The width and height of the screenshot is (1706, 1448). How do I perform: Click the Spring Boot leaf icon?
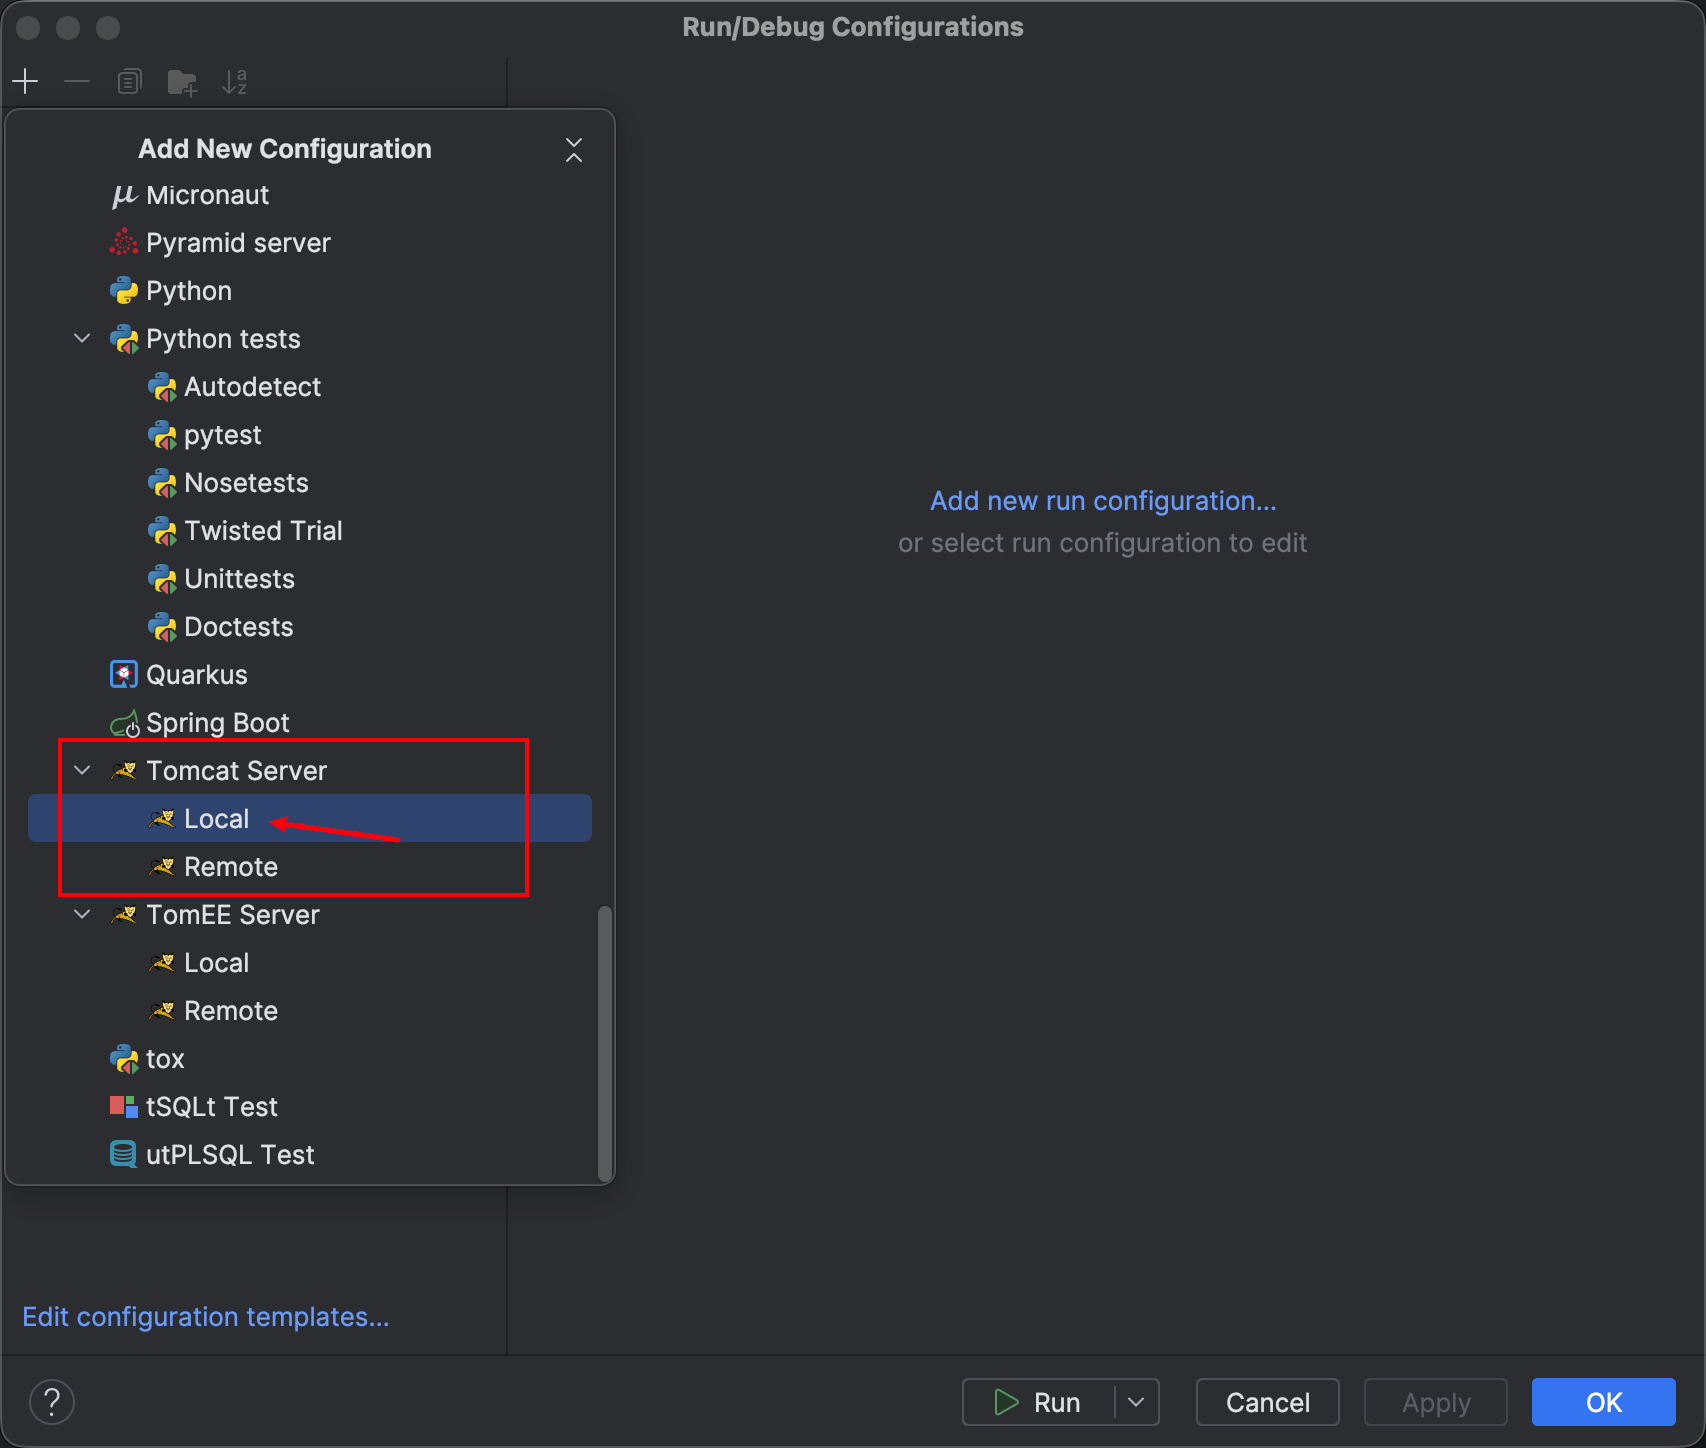pyautogui.click(x=124, y=723)
